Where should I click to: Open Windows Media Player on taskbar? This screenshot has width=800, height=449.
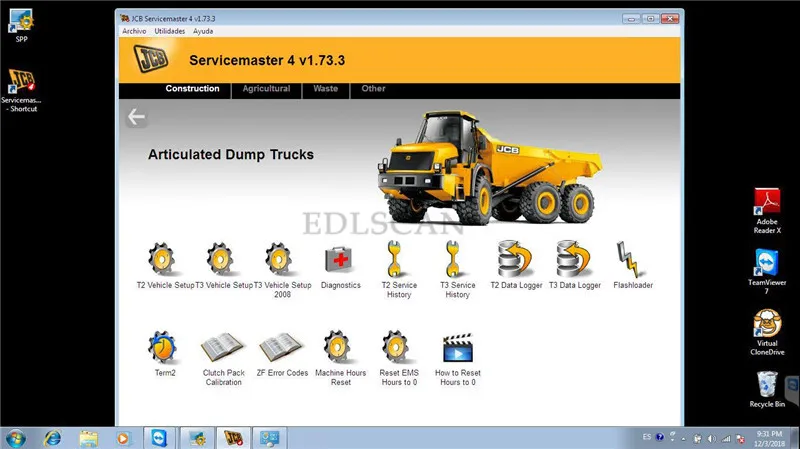click(123, 438)
